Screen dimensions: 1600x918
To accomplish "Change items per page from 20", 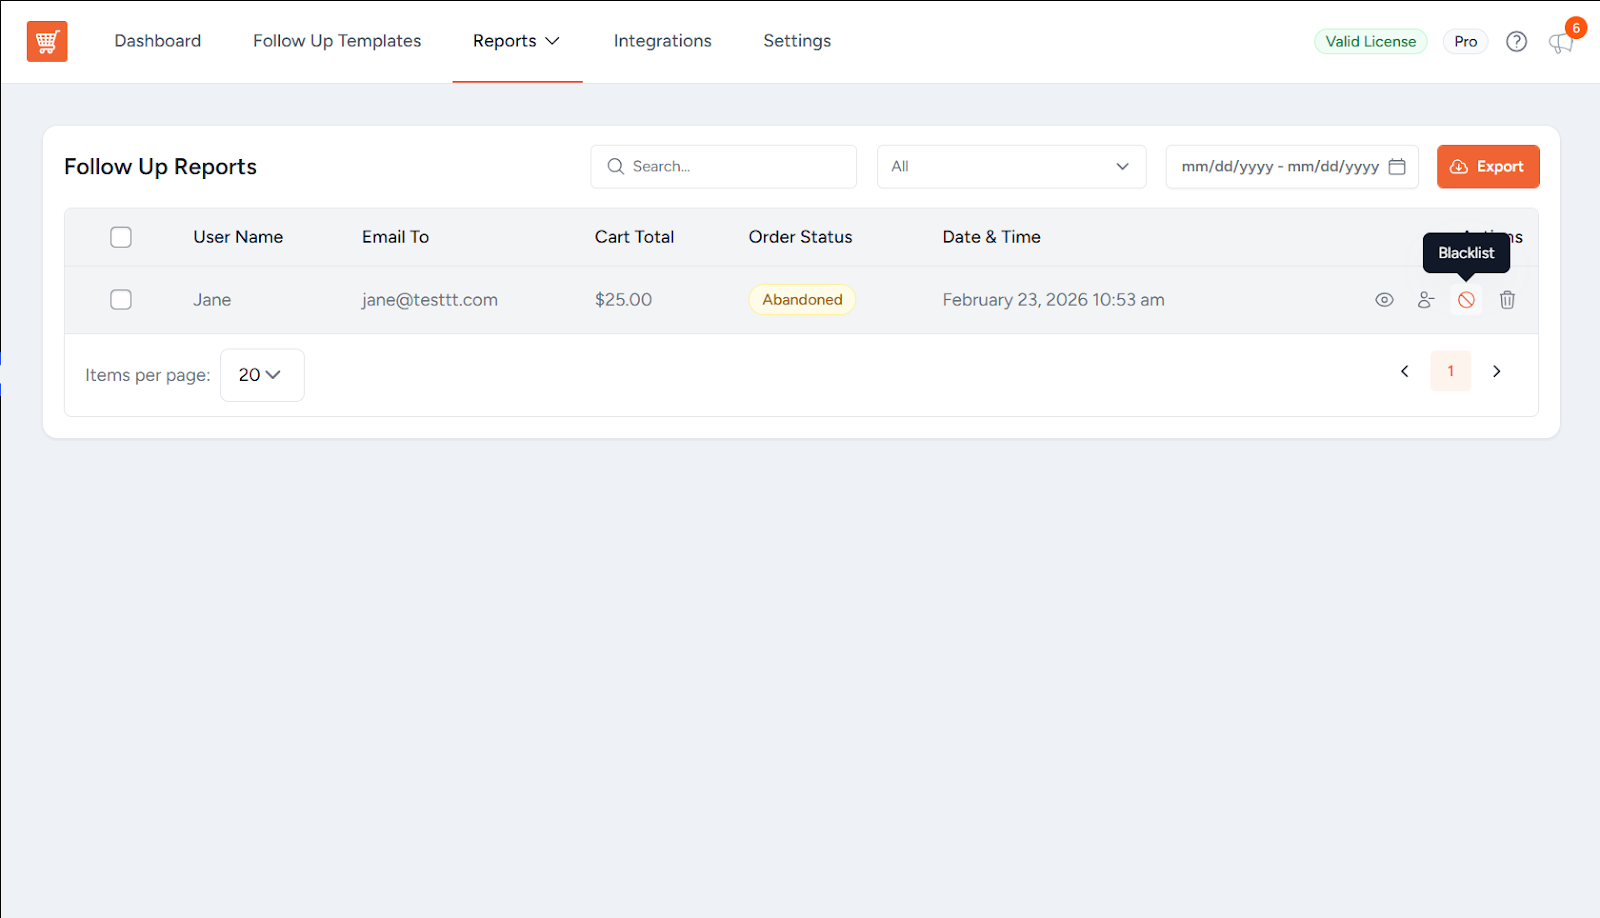I will (x=261, y=375).
